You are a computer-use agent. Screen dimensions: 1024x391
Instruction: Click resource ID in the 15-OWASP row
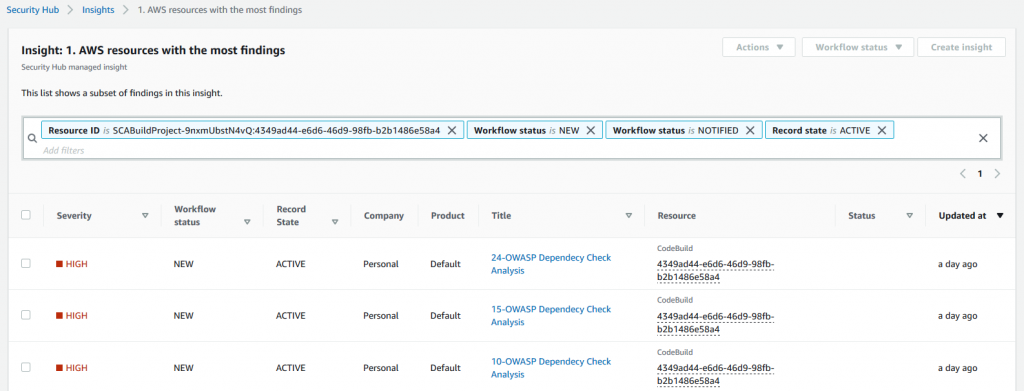pos(716,322)
